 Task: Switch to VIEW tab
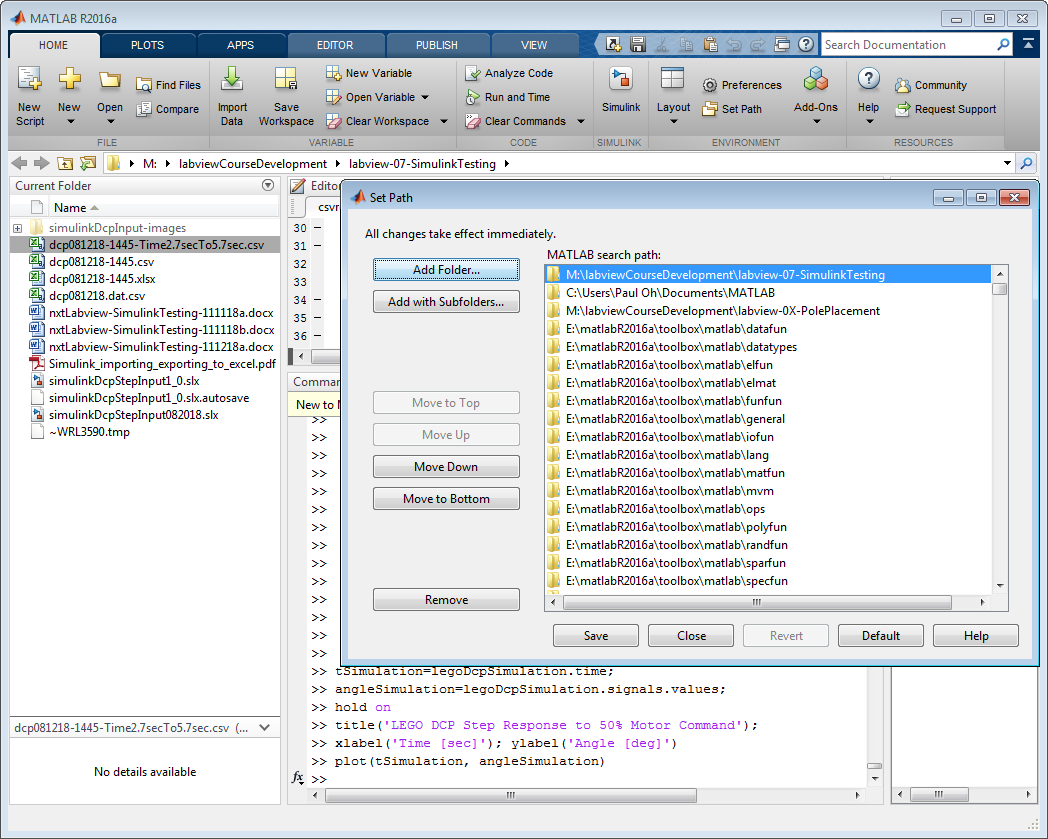(x=534, y=45)
